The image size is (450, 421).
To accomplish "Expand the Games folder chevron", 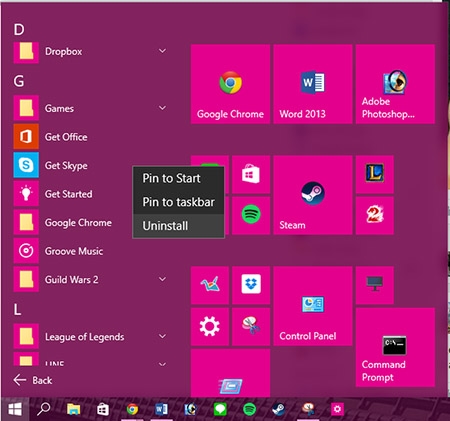I will pyautogui.click(x=162, y=108).
